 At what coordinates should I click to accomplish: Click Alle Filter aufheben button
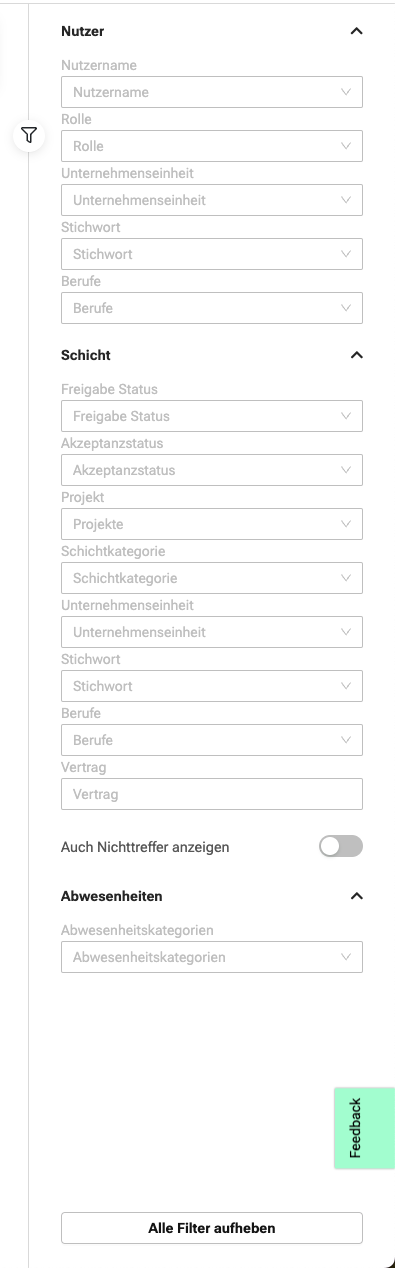coord(212,1228)
